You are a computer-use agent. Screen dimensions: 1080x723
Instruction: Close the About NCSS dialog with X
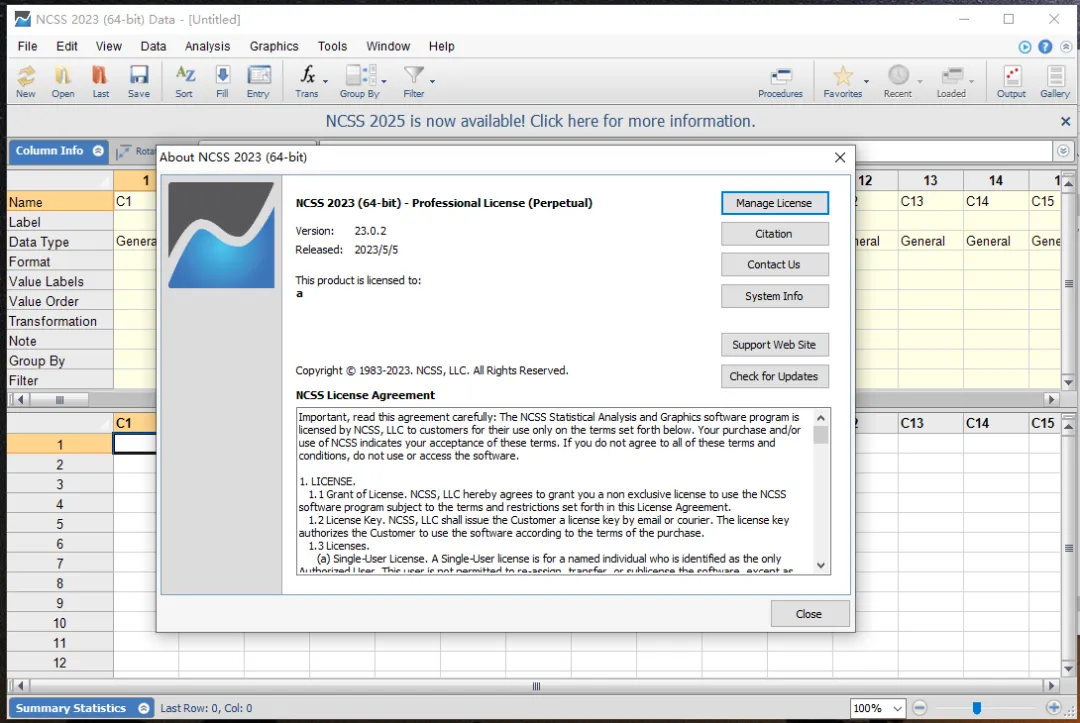(840, 158)
